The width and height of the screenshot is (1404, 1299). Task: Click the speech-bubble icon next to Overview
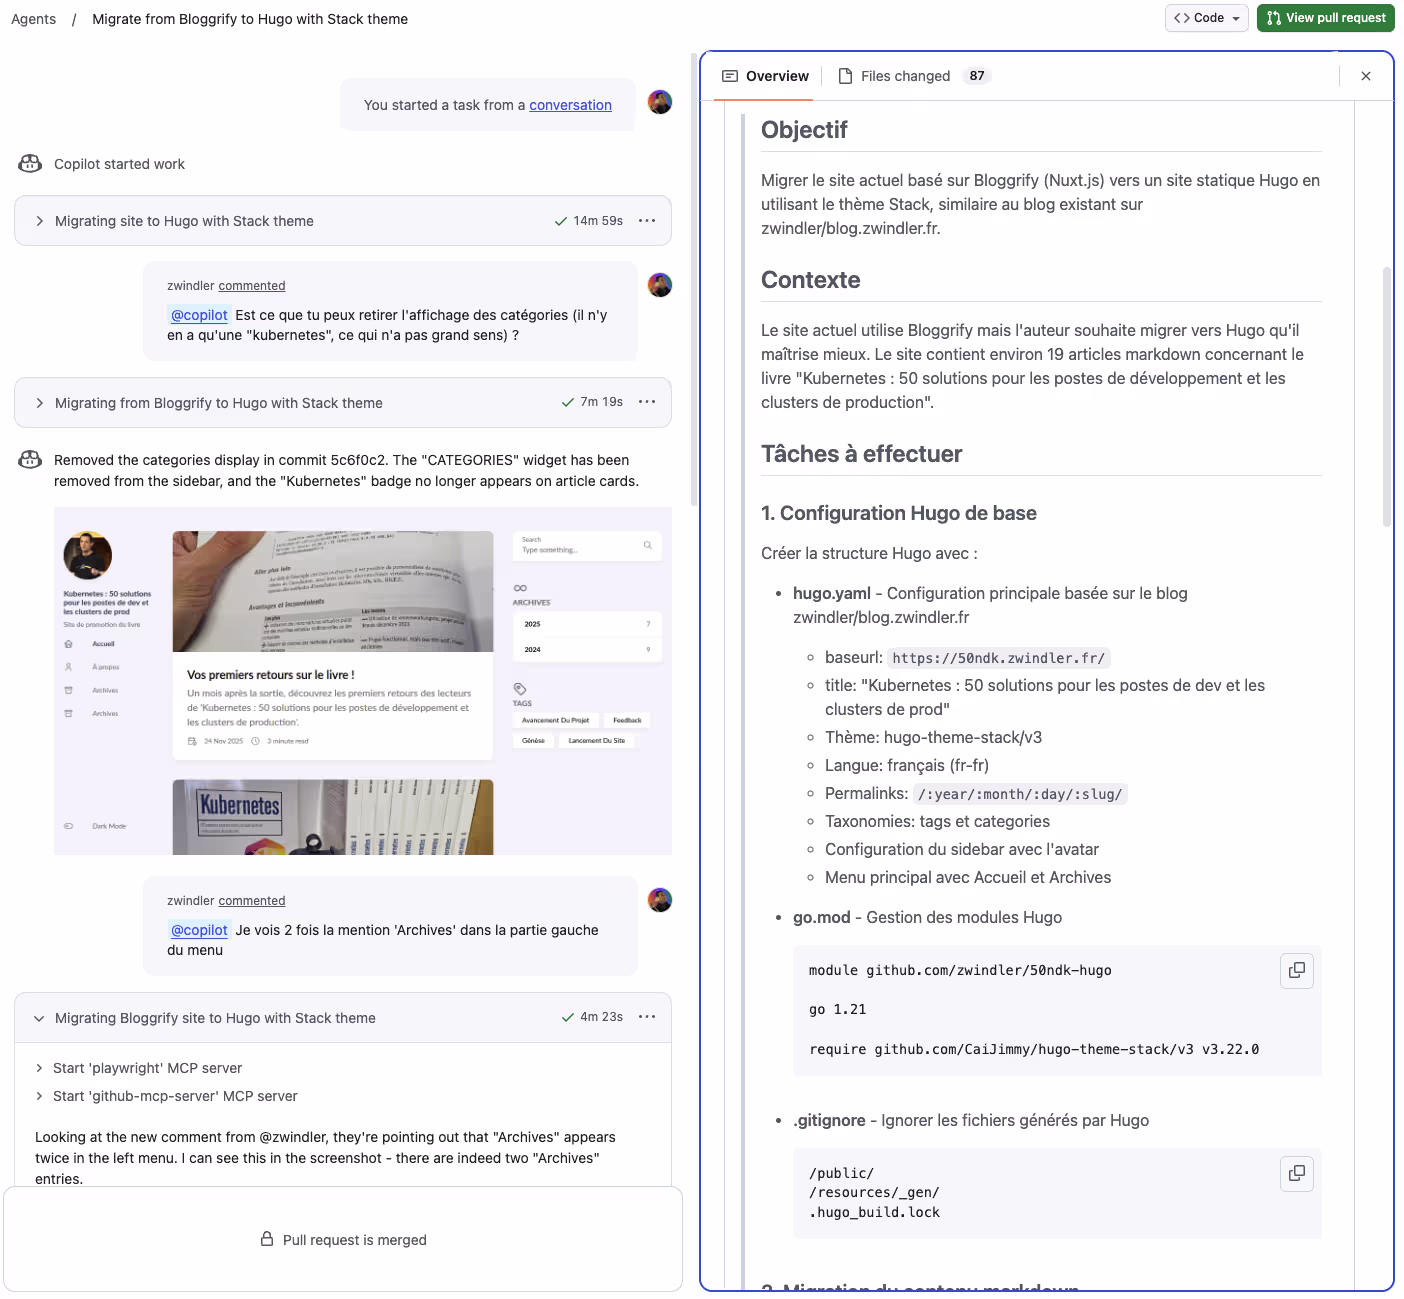tap(728, 75)
